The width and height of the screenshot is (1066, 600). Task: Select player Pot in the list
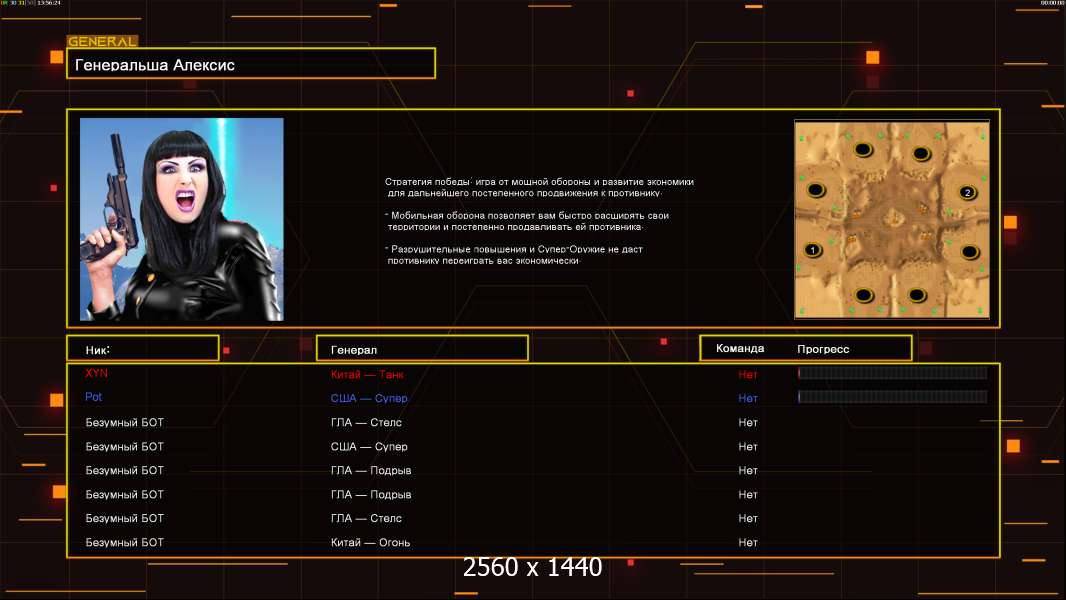tap(93, 397)
